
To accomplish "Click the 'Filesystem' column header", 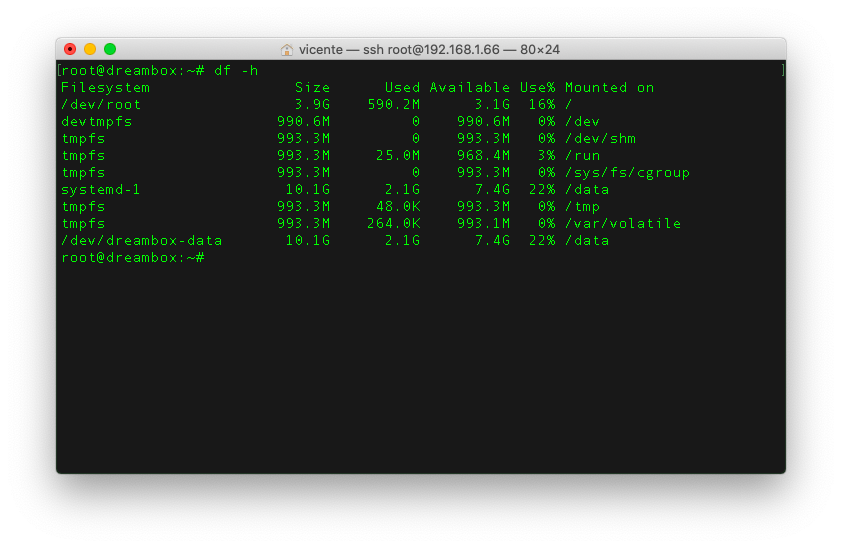I will 105,87.
